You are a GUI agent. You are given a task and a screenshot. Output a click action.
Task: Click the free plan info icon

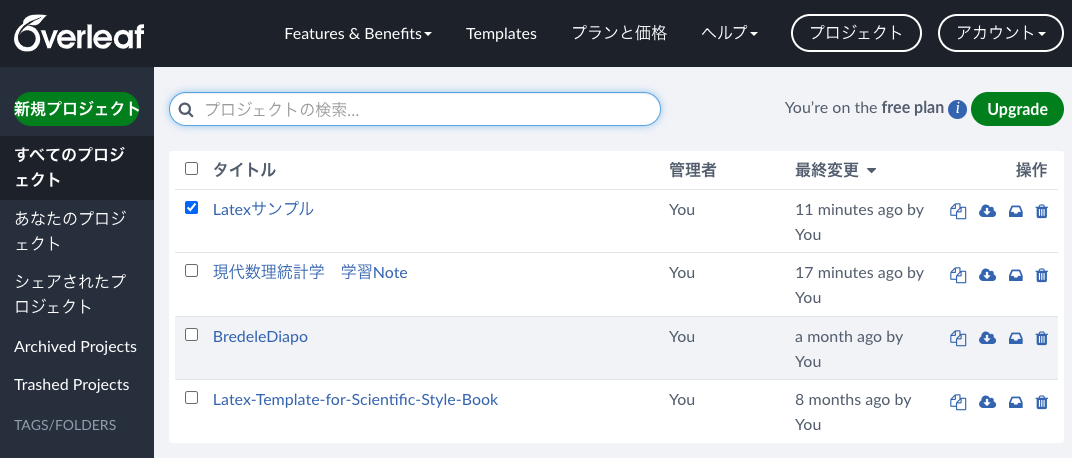(x=957, y=109)
